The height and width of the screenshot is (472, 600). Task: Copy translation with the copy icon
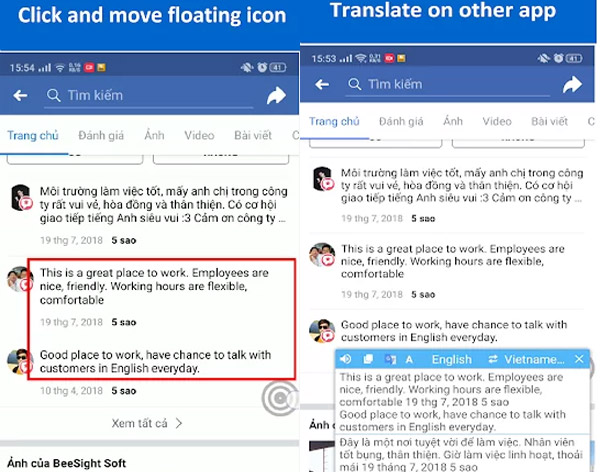point(368,359)
